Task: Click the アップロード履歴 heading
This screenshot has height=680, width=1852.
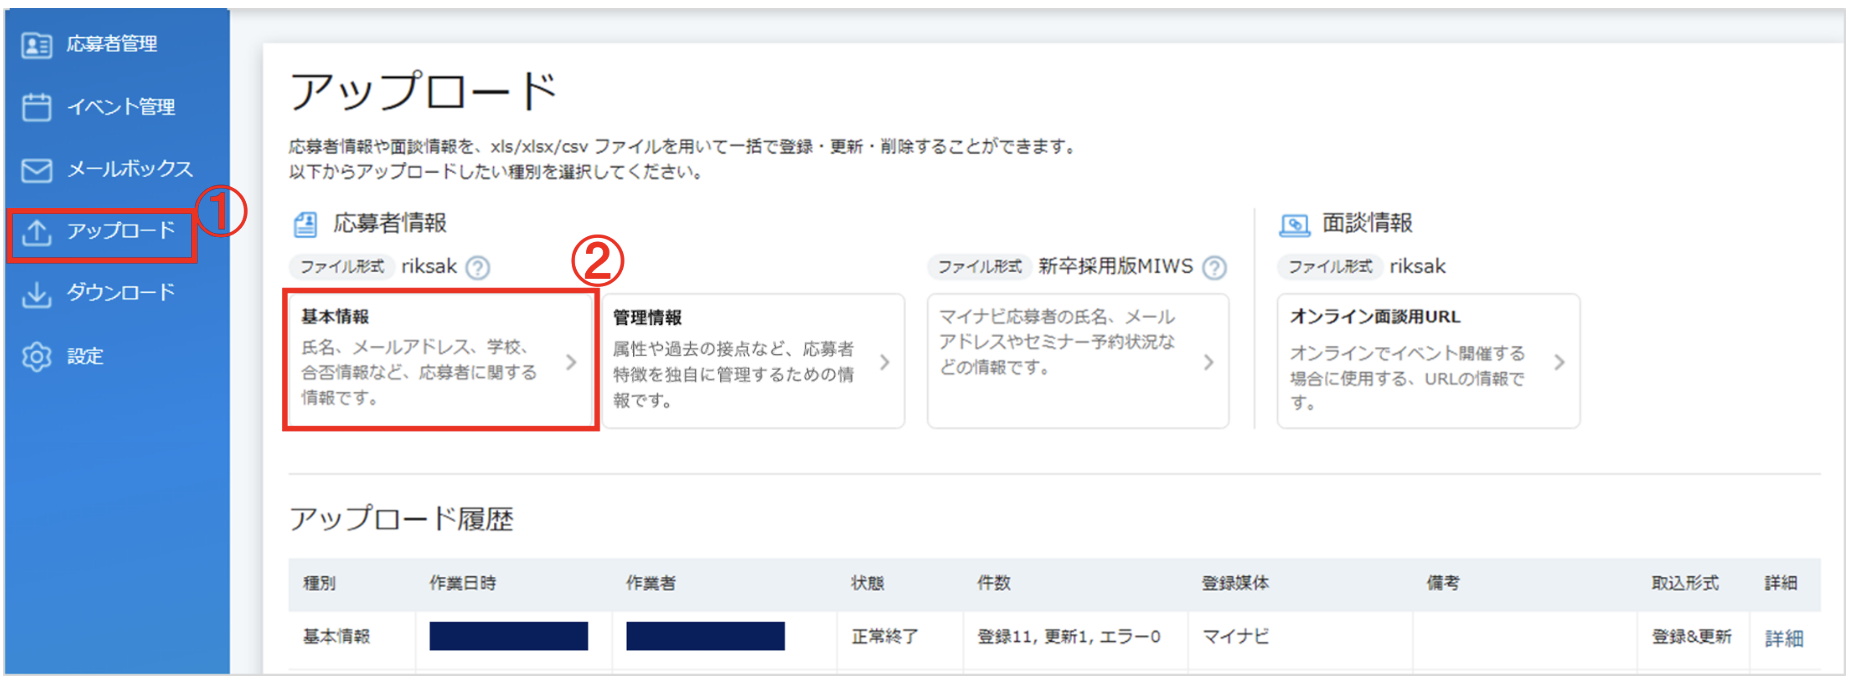Action: click(401, 519)
